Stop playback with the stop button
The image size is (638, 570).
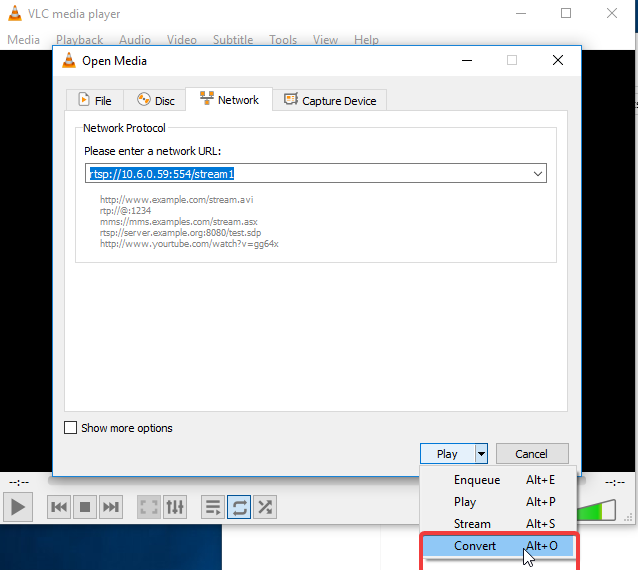click(85, 507)
